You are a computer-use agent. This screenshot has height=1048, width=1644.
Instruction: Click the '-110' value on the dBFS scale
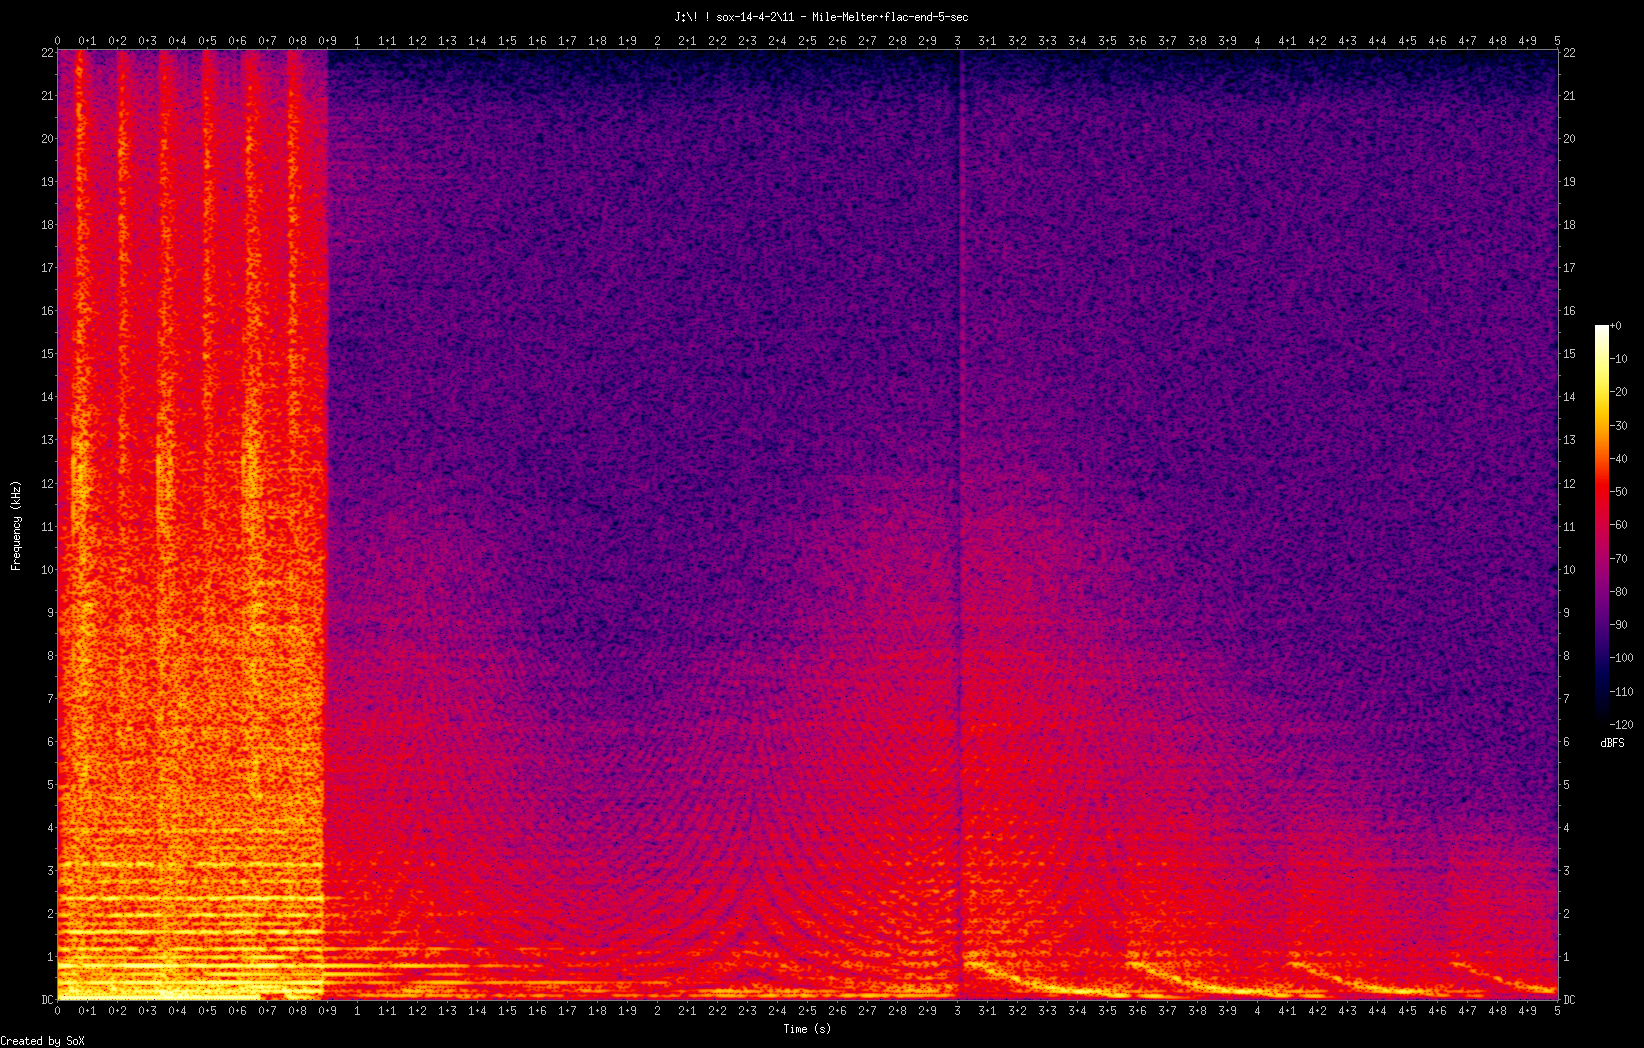click(1622, 692)
